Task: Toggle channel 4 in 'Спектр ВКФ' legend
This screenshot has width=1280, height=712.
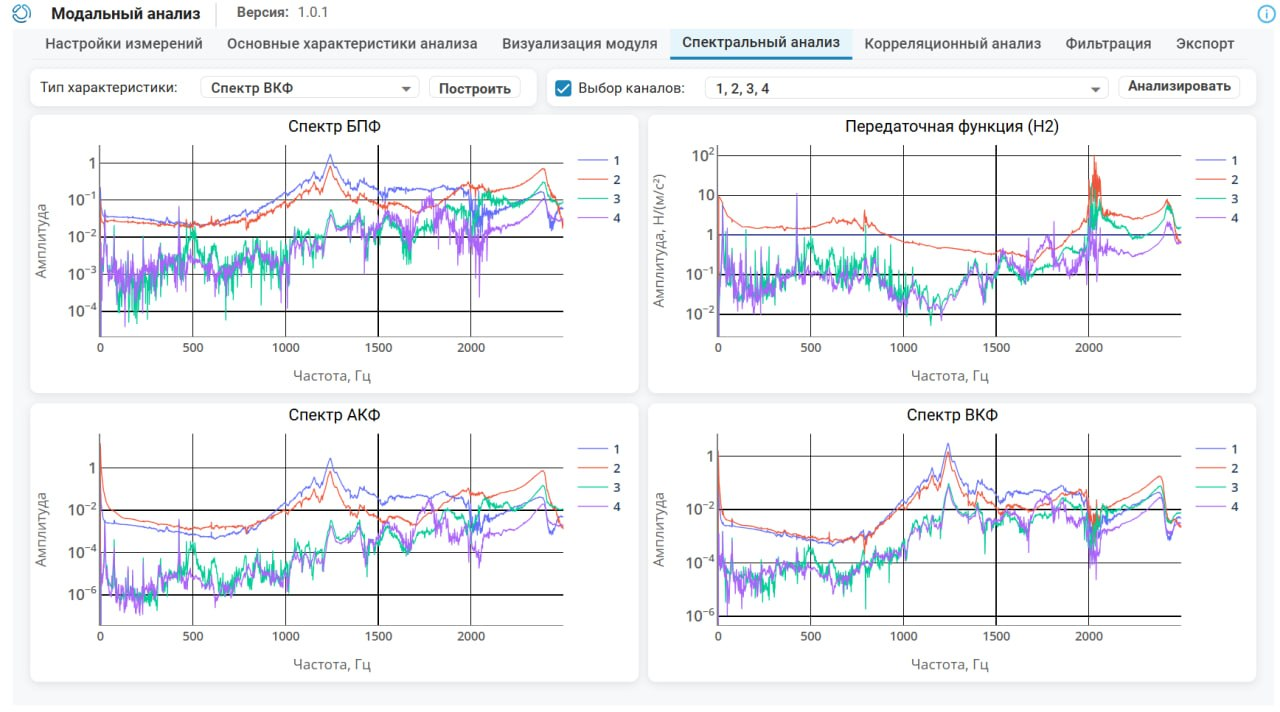Action: pyautogui.click(x=1218, y=506)
